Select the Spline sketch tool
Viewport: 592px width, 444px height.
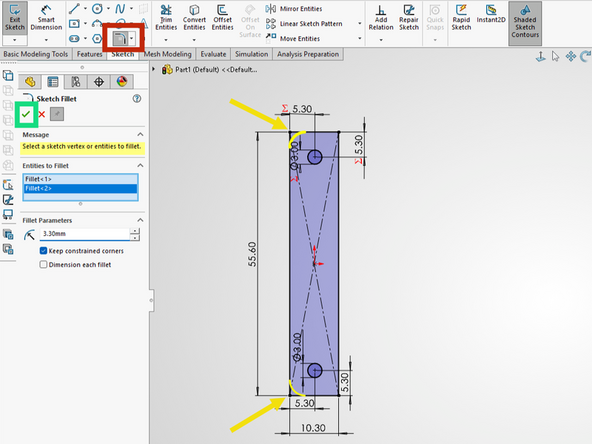pos(120,8)
